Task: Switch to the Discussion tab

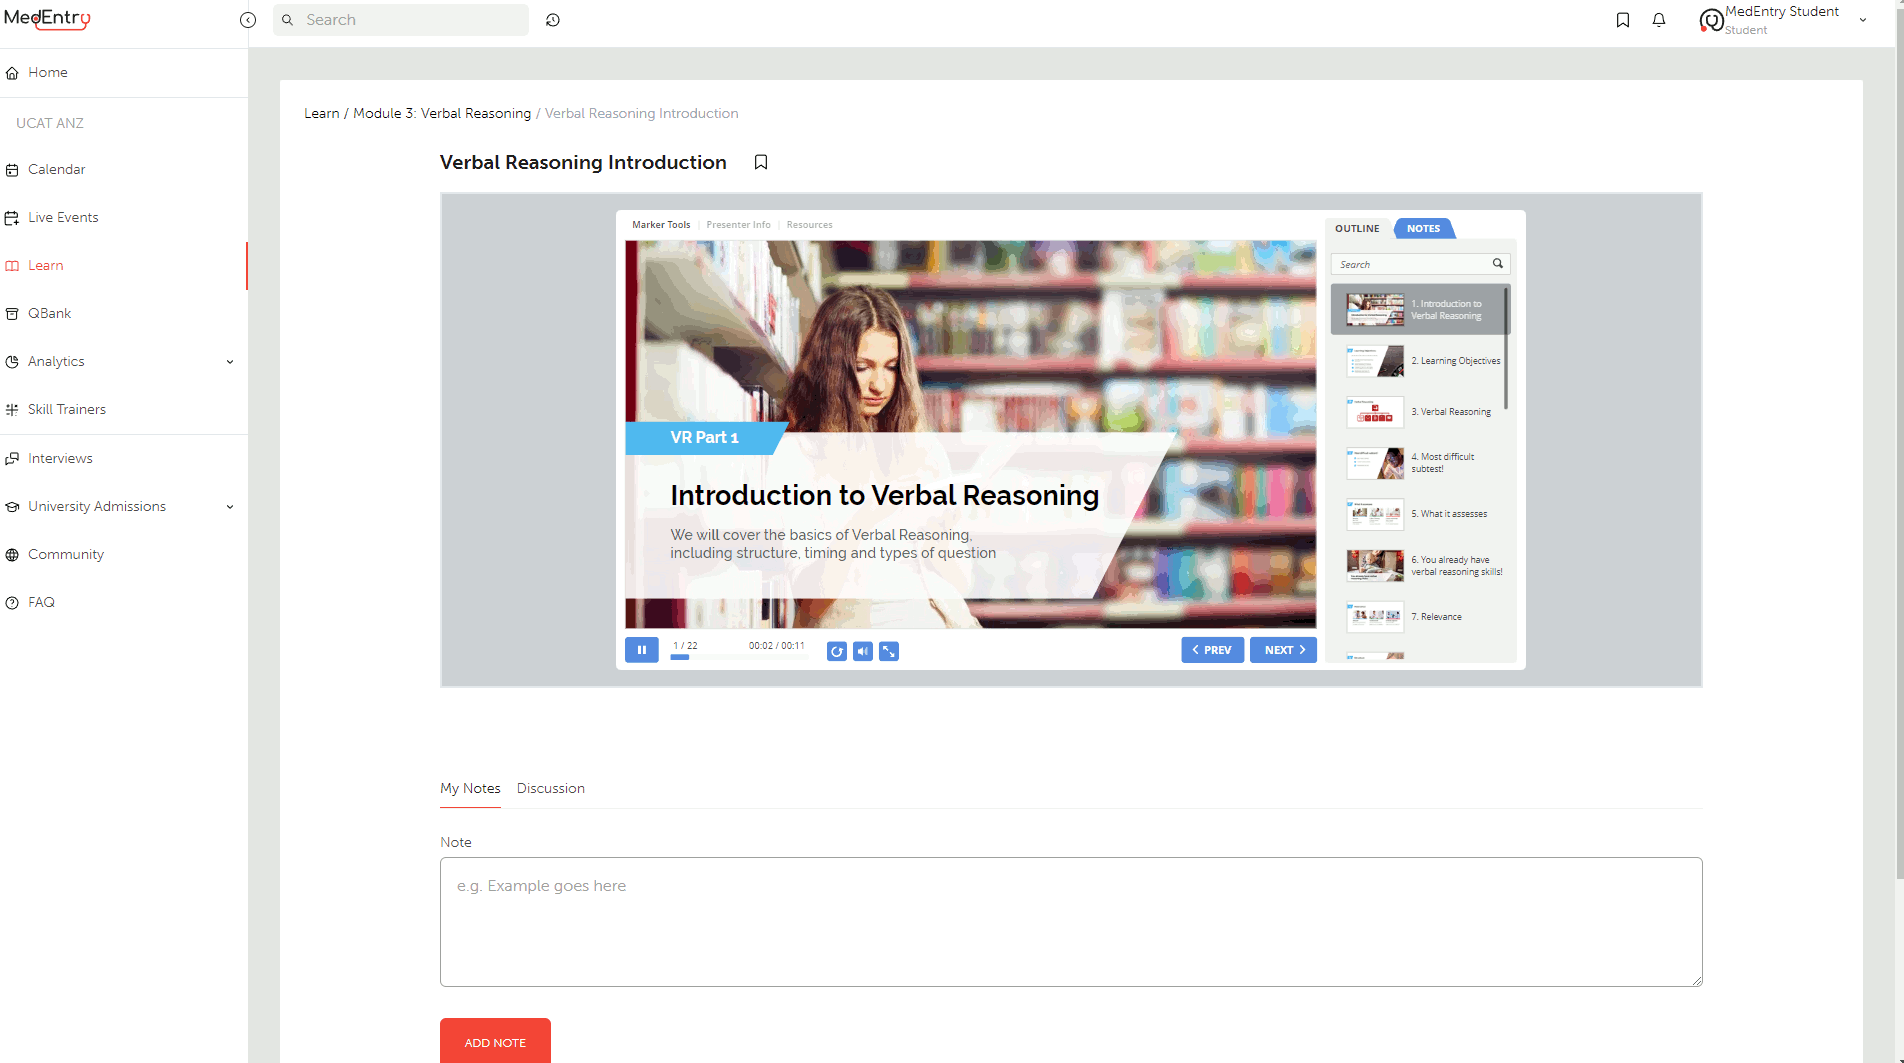Action: coord(550,788)
